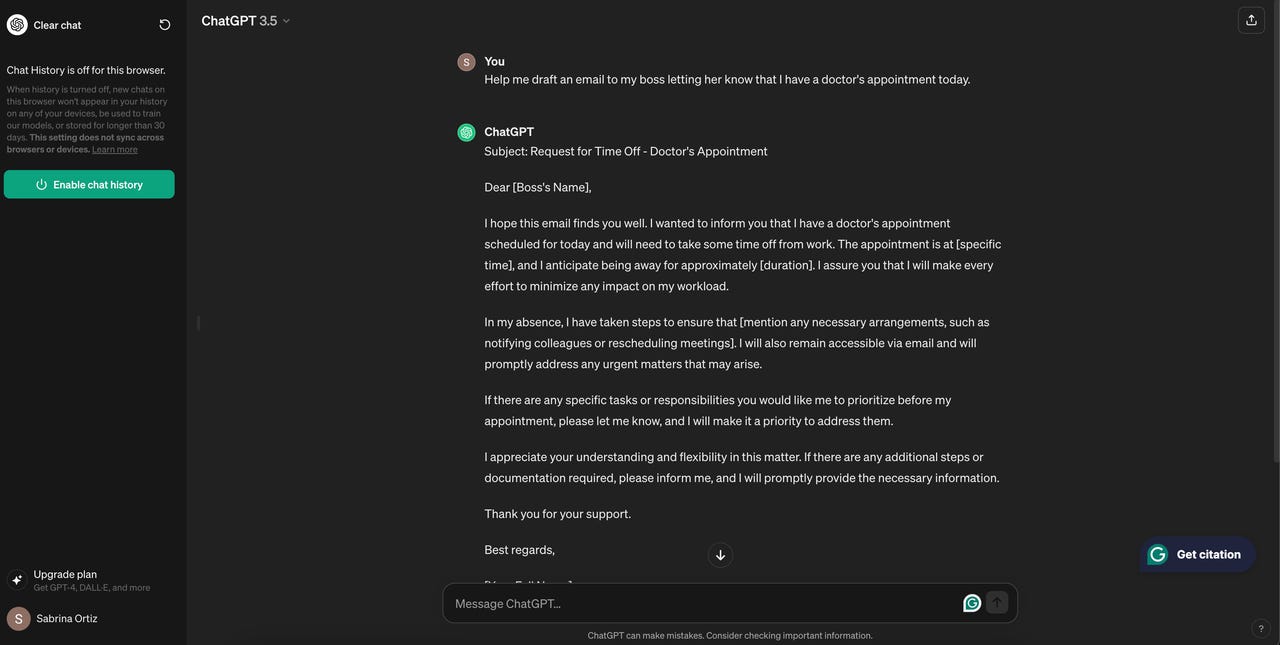Screen dimensions: 1280x645
Task: Focus the Message ChatGPT input field
Action: point(700,603)
